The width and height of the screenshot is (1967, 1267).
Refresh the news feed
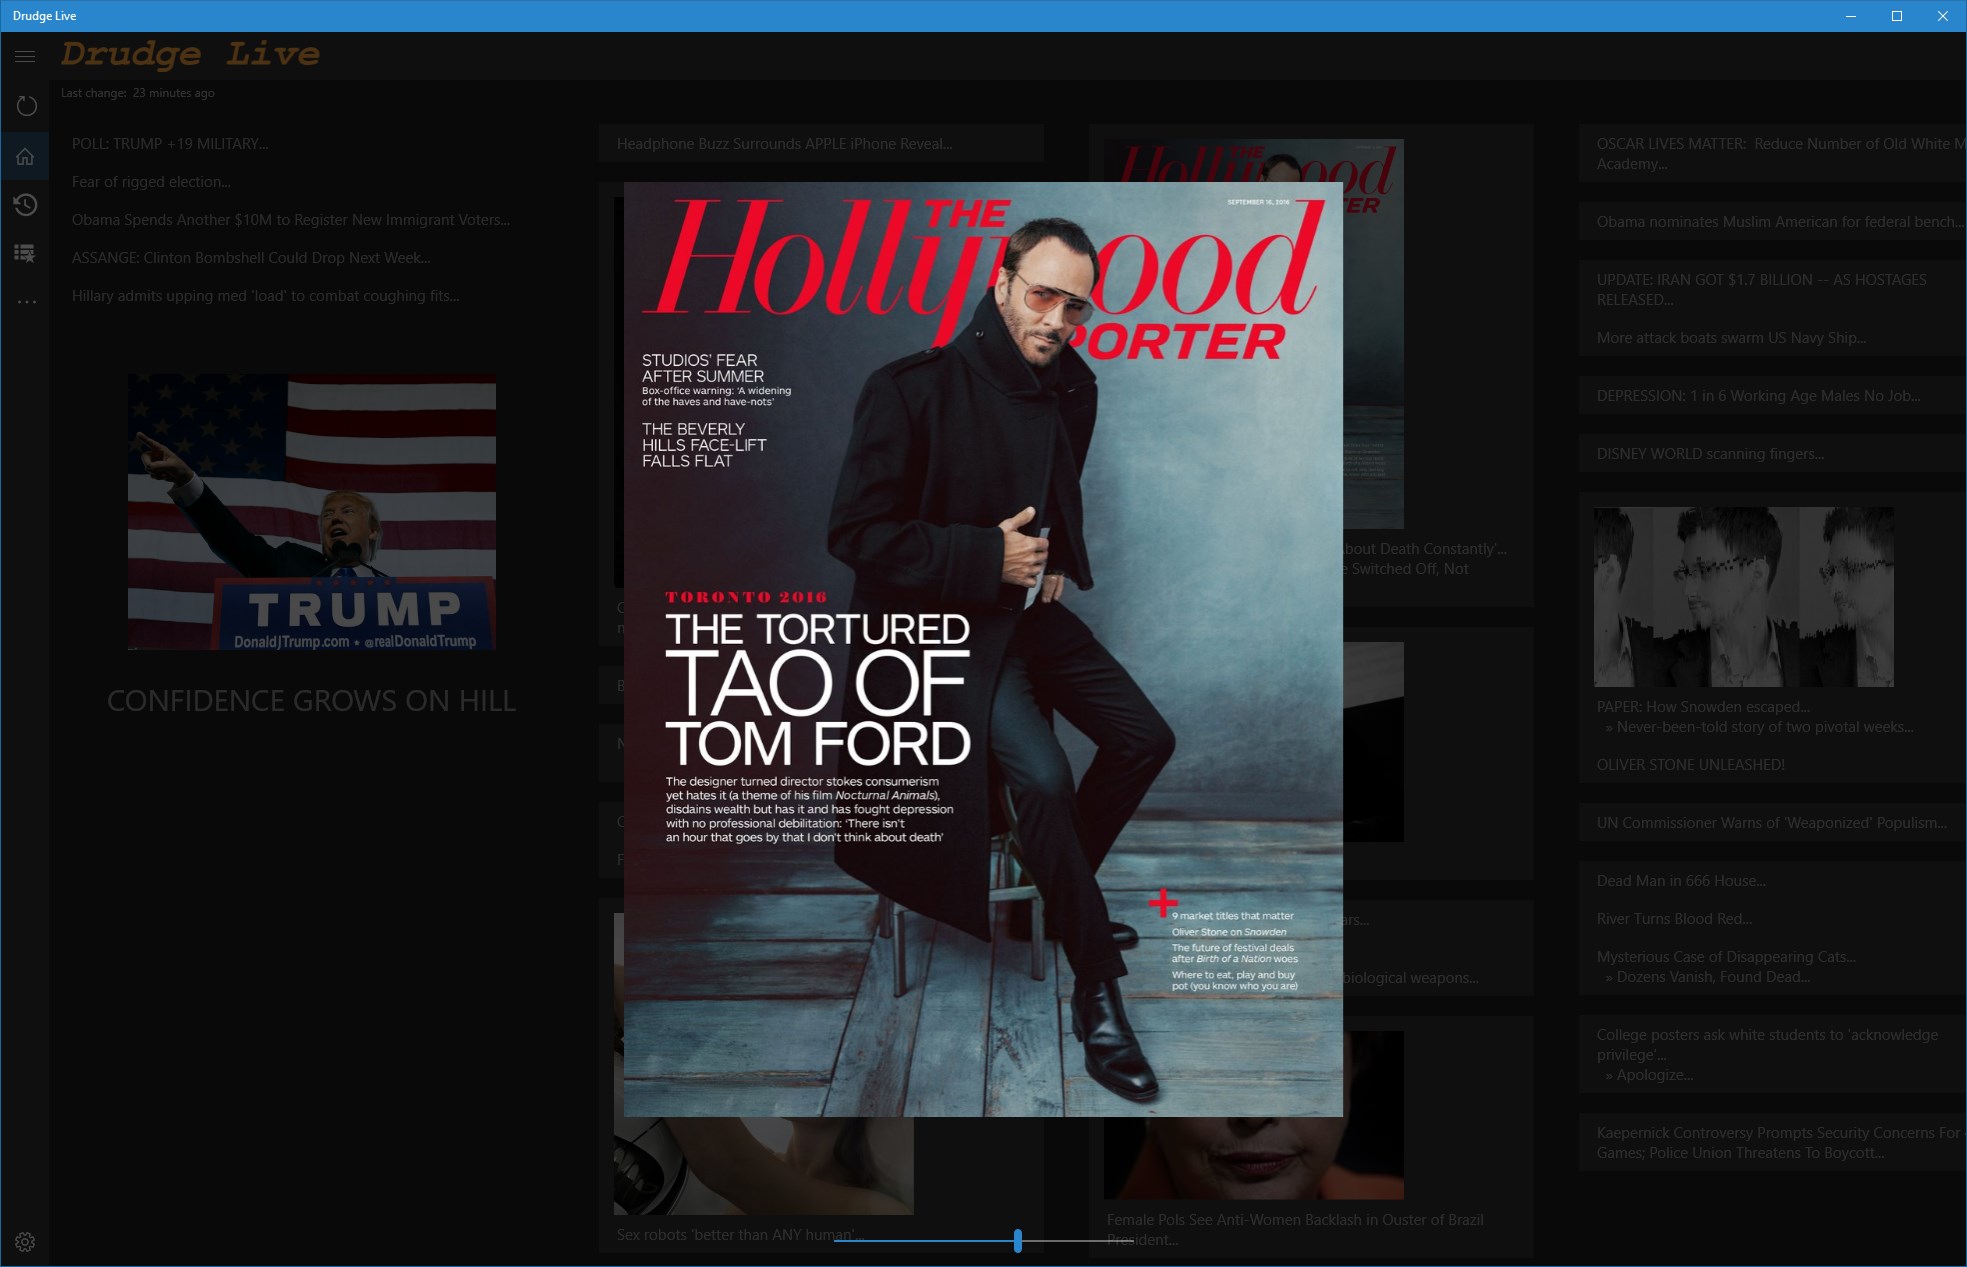click(26, 105)
